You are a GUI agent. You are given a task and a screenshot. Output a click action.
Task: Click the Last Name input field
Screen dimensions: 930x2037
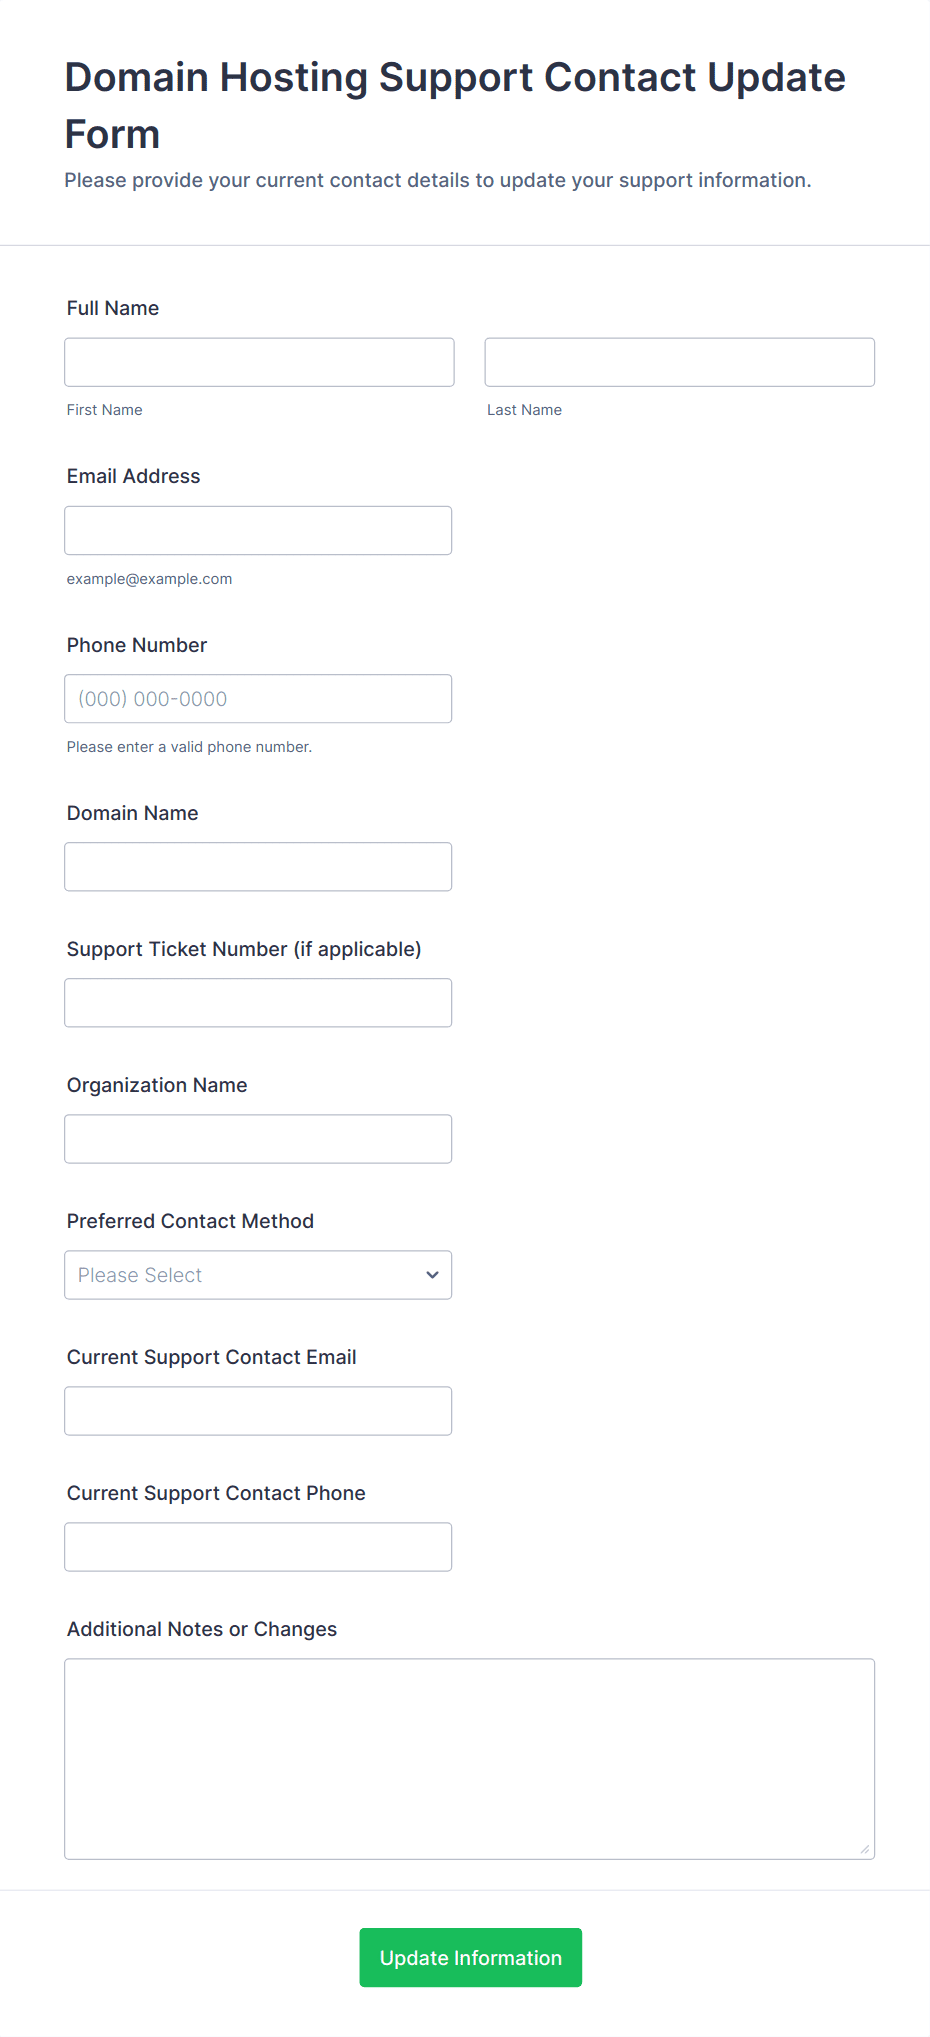[x=679, y=362]
